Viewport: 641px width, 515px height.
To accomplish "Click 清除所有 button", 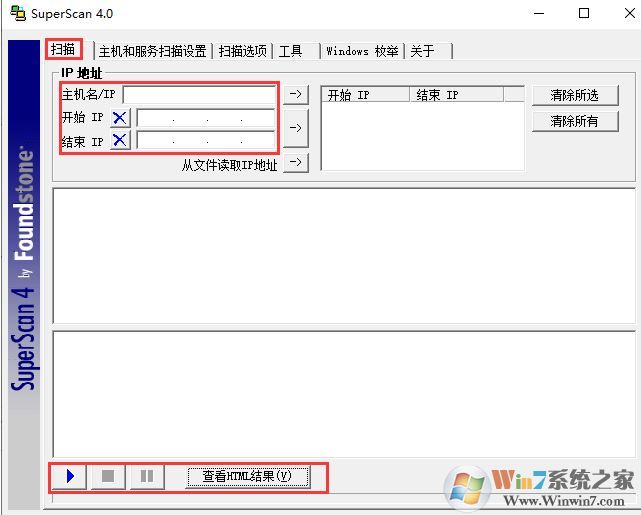I will pyautogui.click(x=575, y=121).
